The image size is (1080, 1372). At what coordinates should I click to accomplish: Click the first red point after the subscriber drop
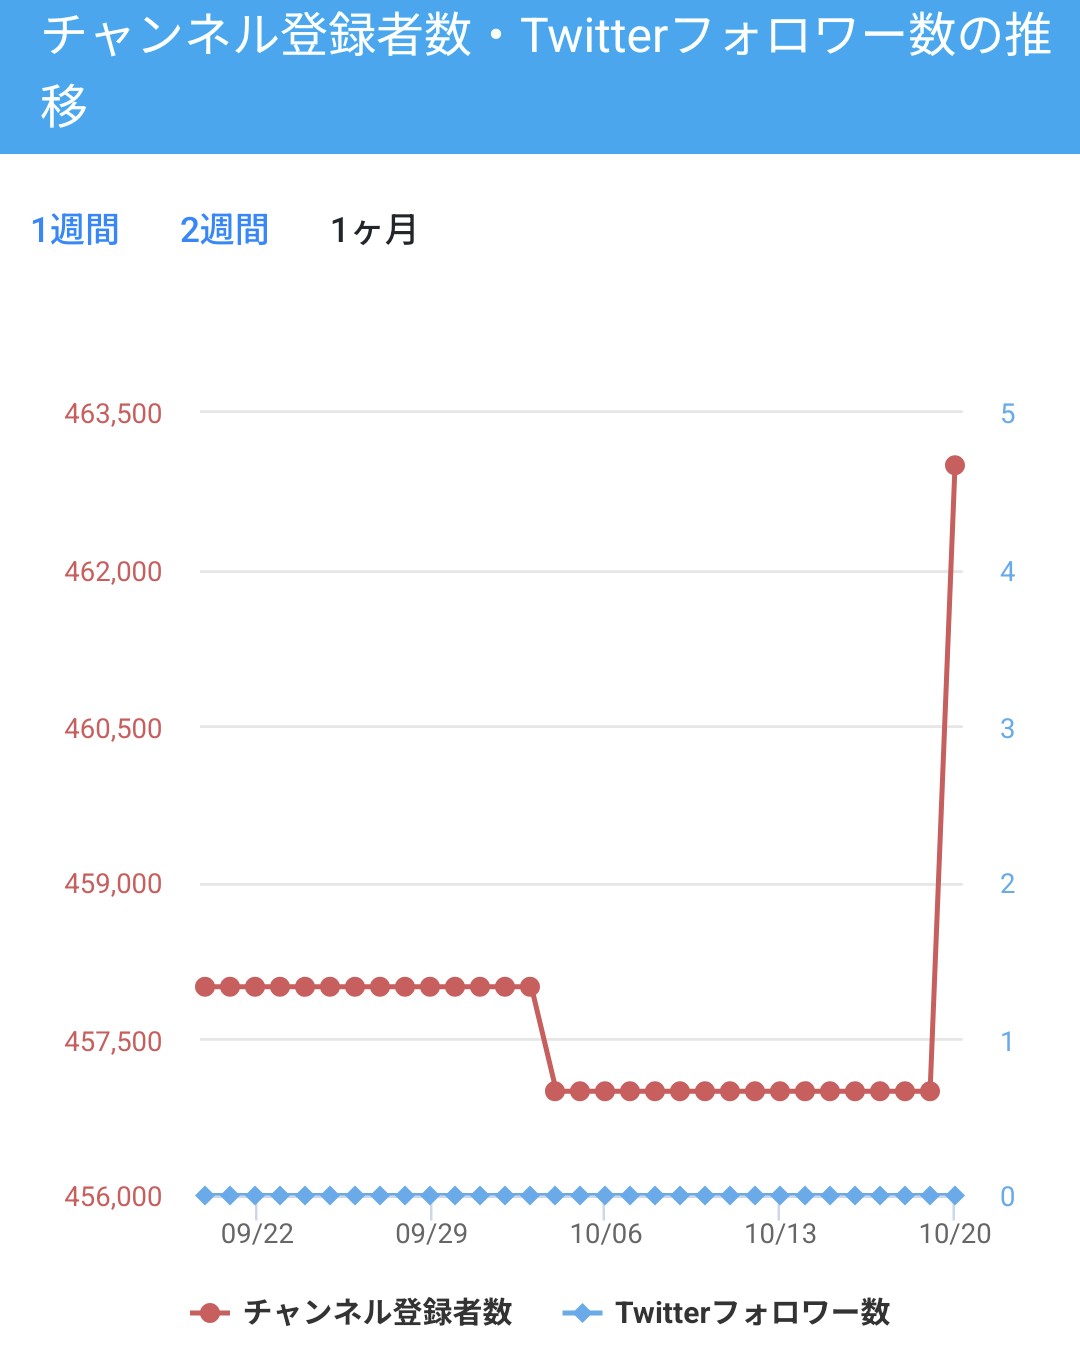tap(555, 1091)
